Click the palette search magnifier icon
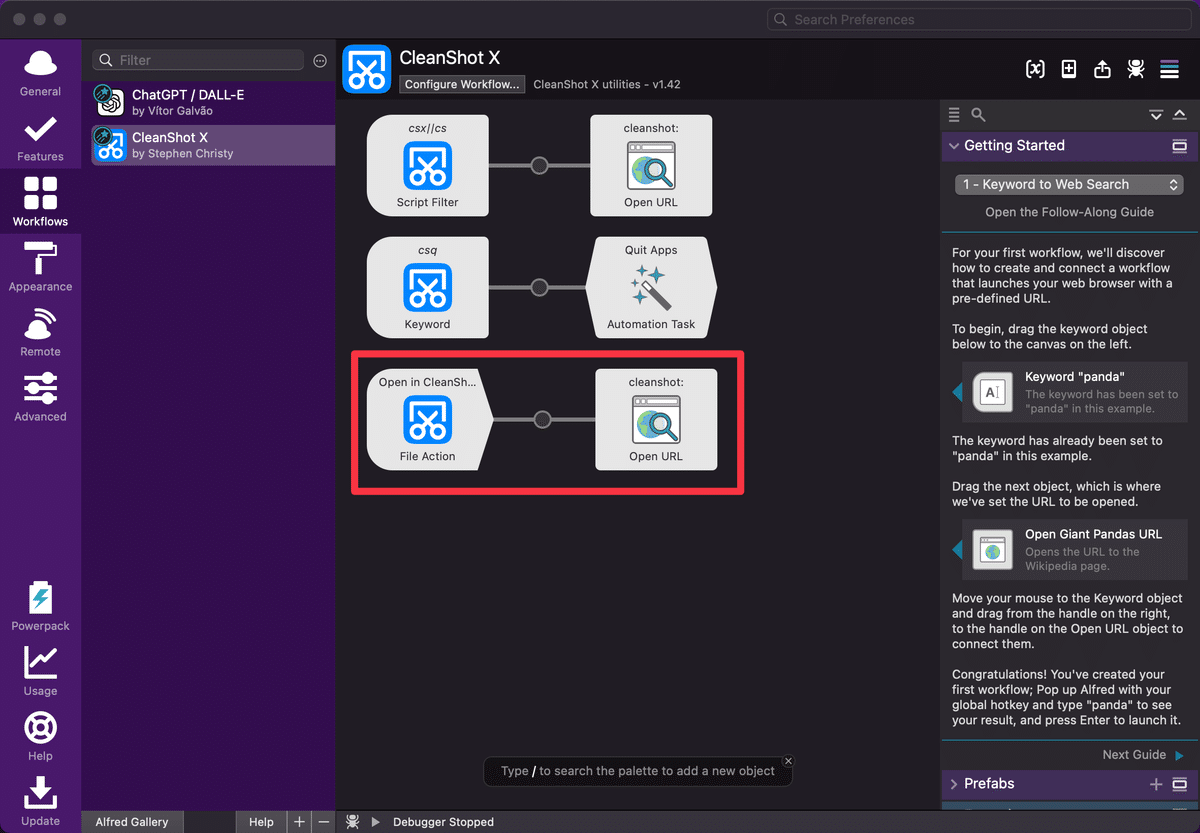1200x833 pixels. [979, 114]
